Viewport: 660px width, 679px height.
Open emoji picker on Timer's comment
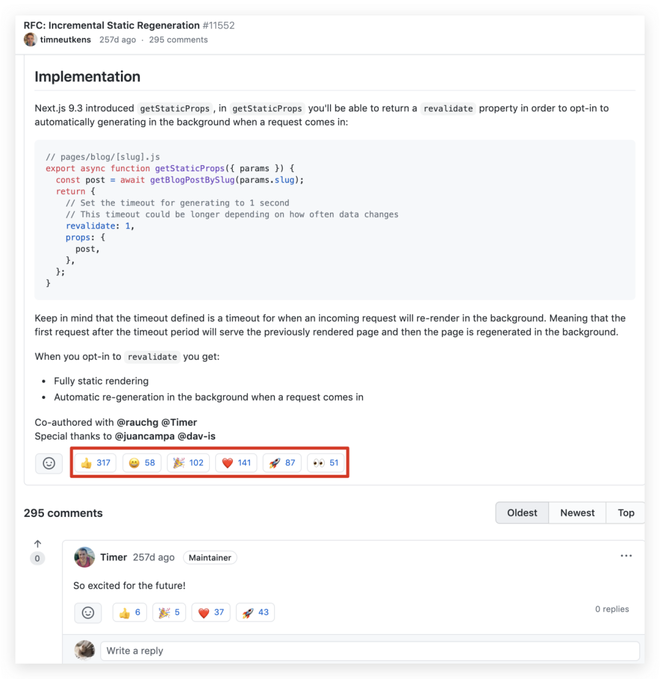[88, 612]
